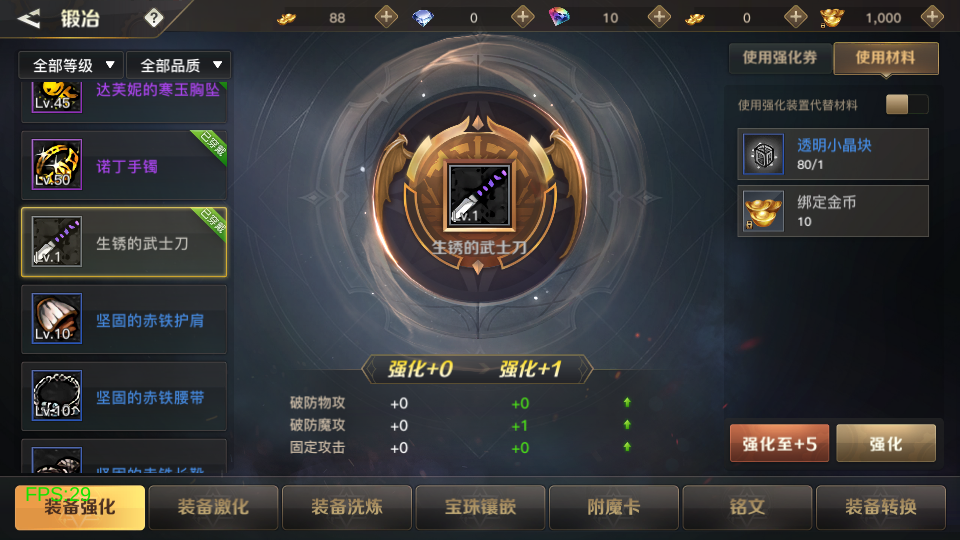Open the 全部品质 quality filter dropdown
The width and height of the screenshot is (960, 540).
click(179, 65)
